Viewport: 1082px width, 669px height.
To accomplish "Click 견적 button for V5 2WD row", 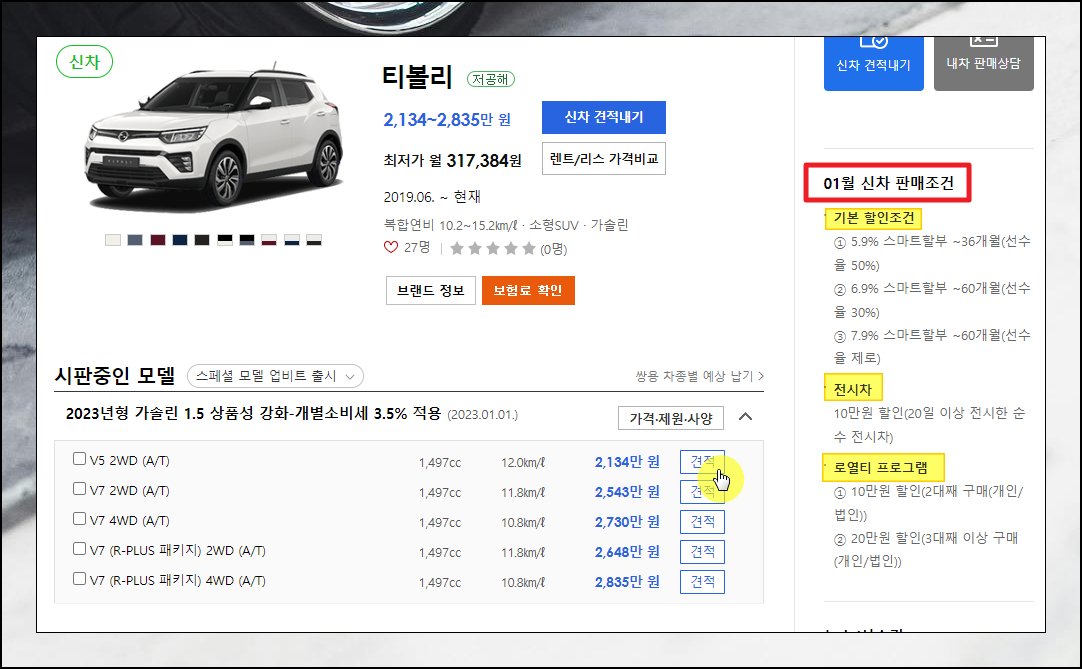I will [702, 462].
